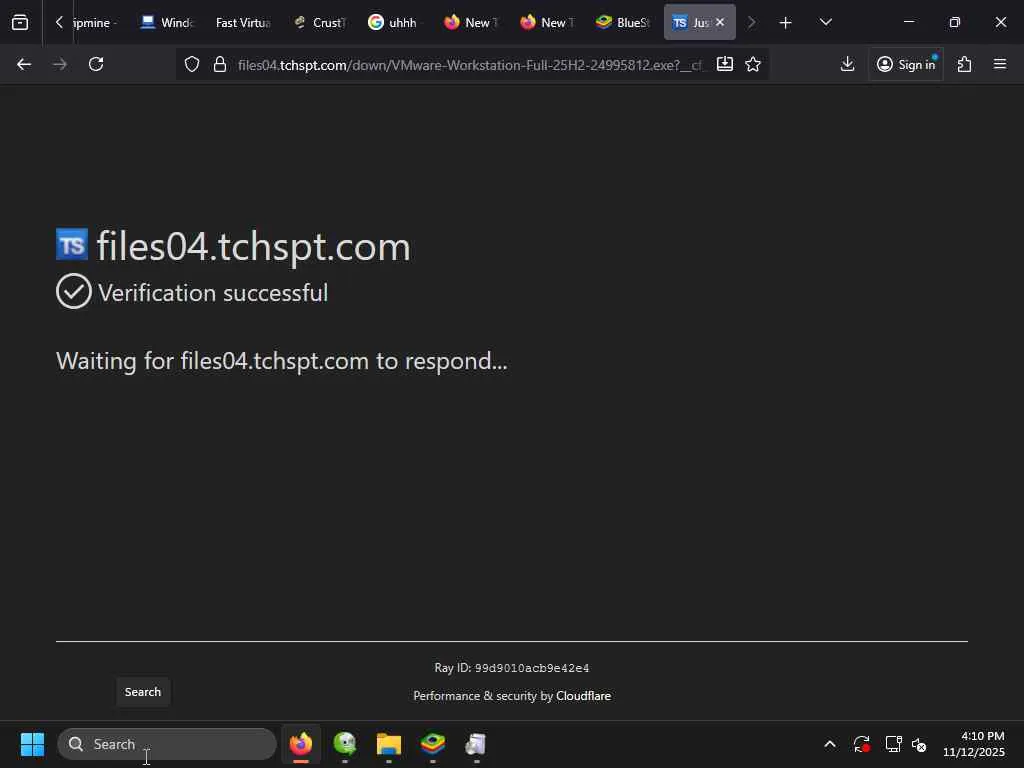
Task: Click the verification checkmark circle icon
Action: 74,291
